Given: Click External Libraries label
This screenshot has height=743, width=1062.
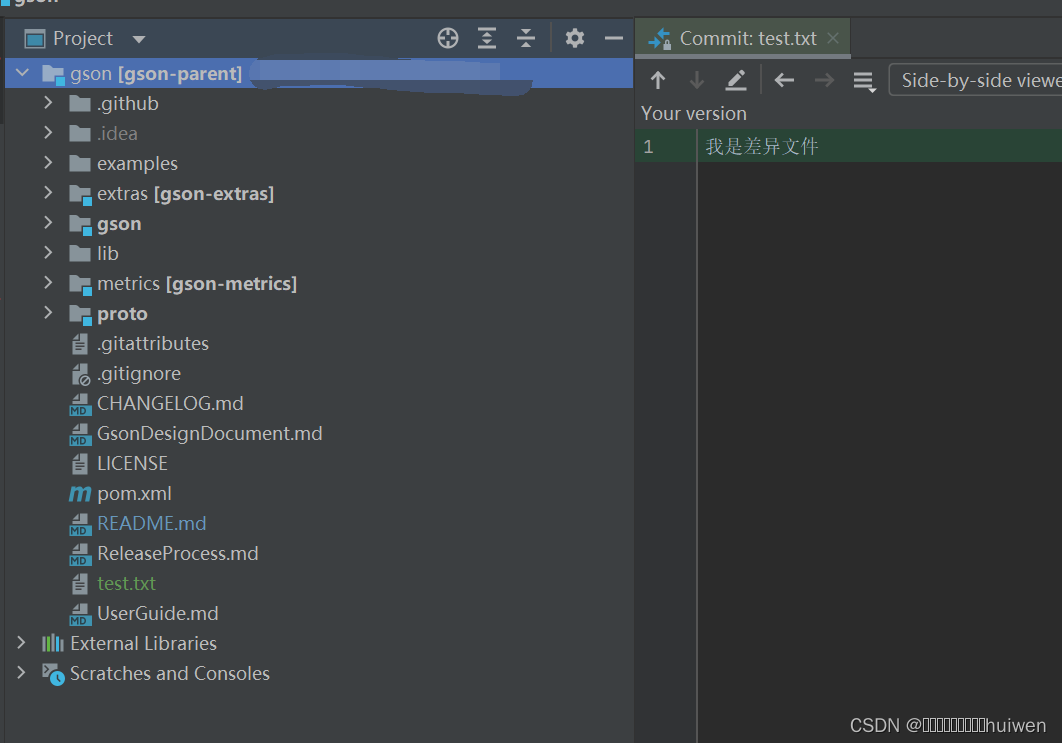Looking at the screenshot, I should [x=144, y=643].
